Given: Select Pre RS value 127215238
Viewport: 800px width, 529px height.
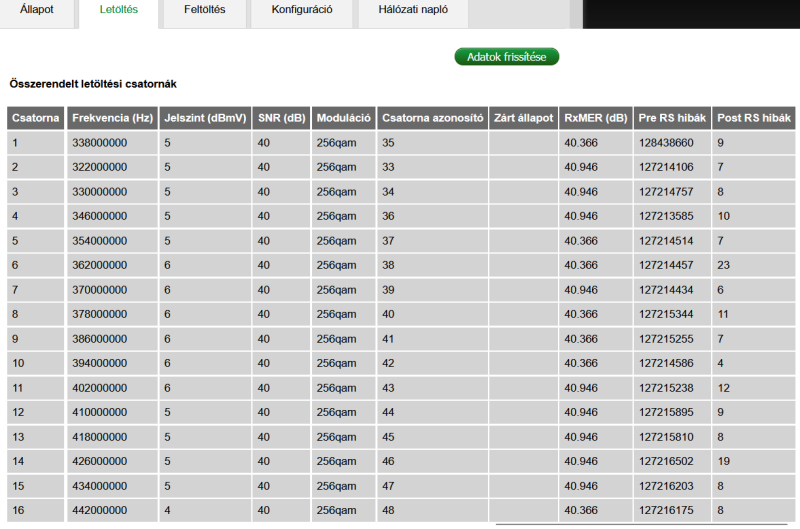Looking at the screenshot, I should [672, 388].
